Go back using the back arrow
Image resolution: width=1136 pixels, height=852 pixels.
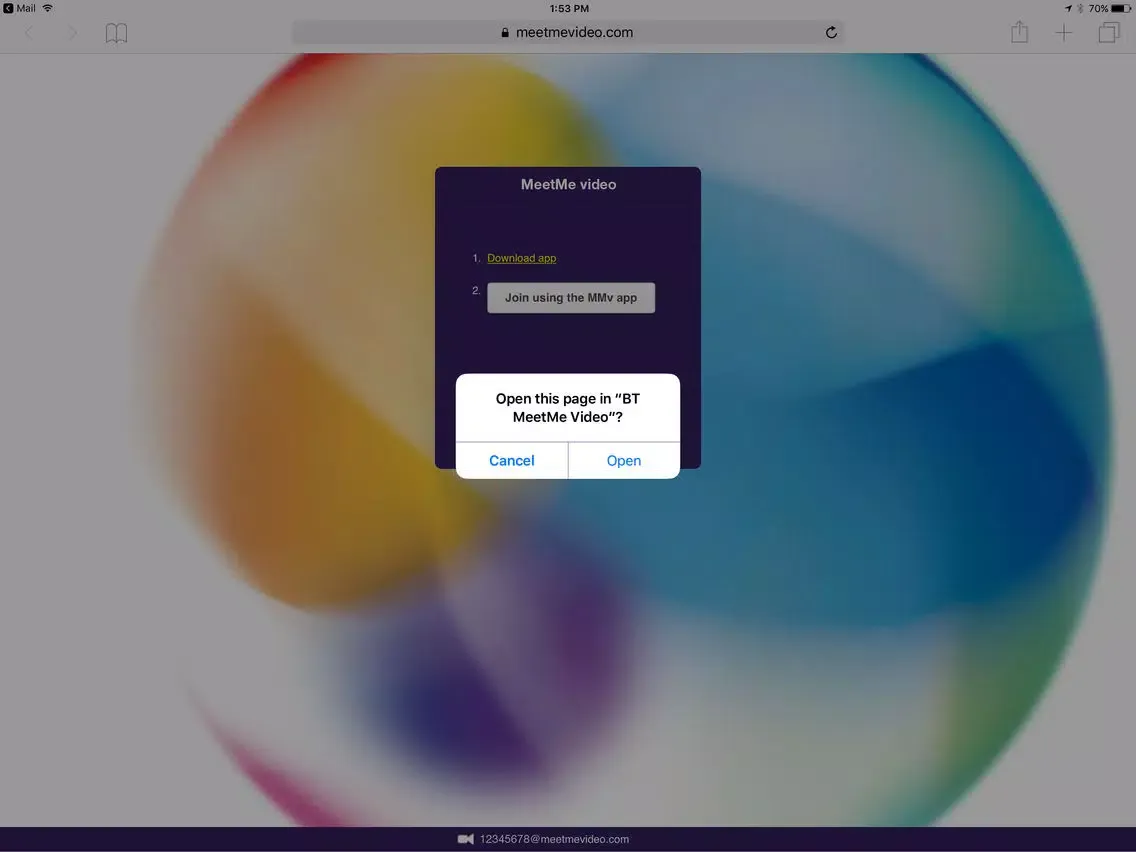[29, 33]
